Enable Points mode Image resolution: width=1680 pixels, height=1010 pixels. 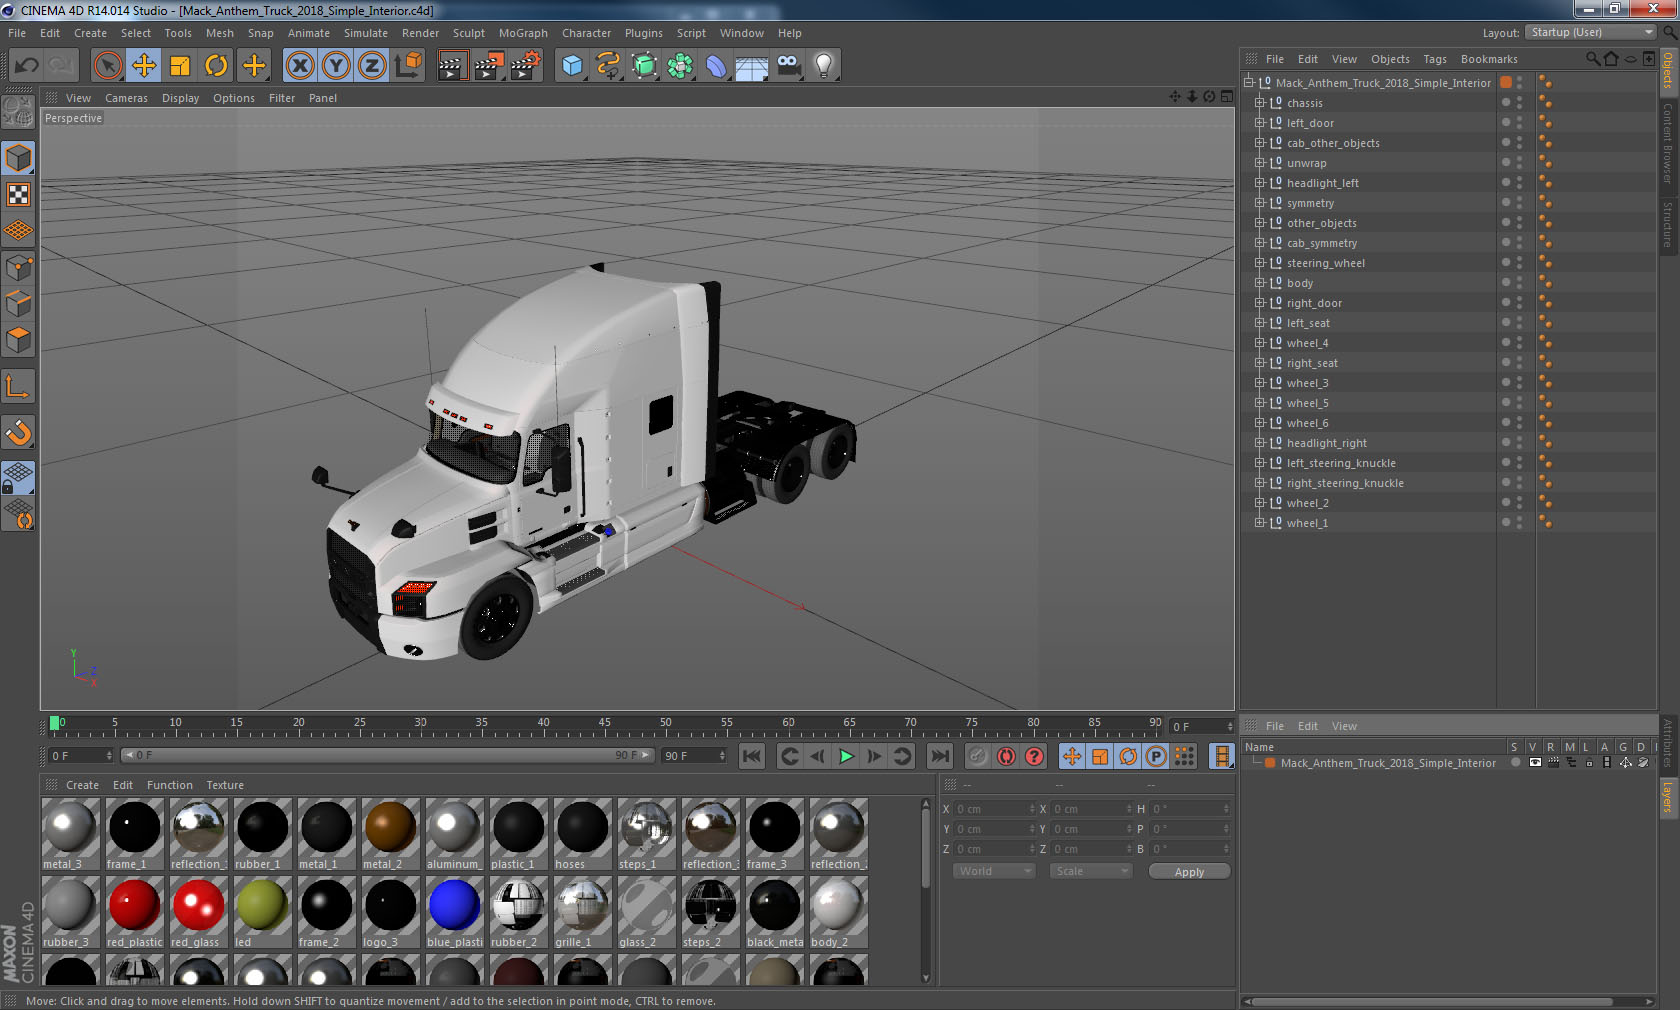18,268
